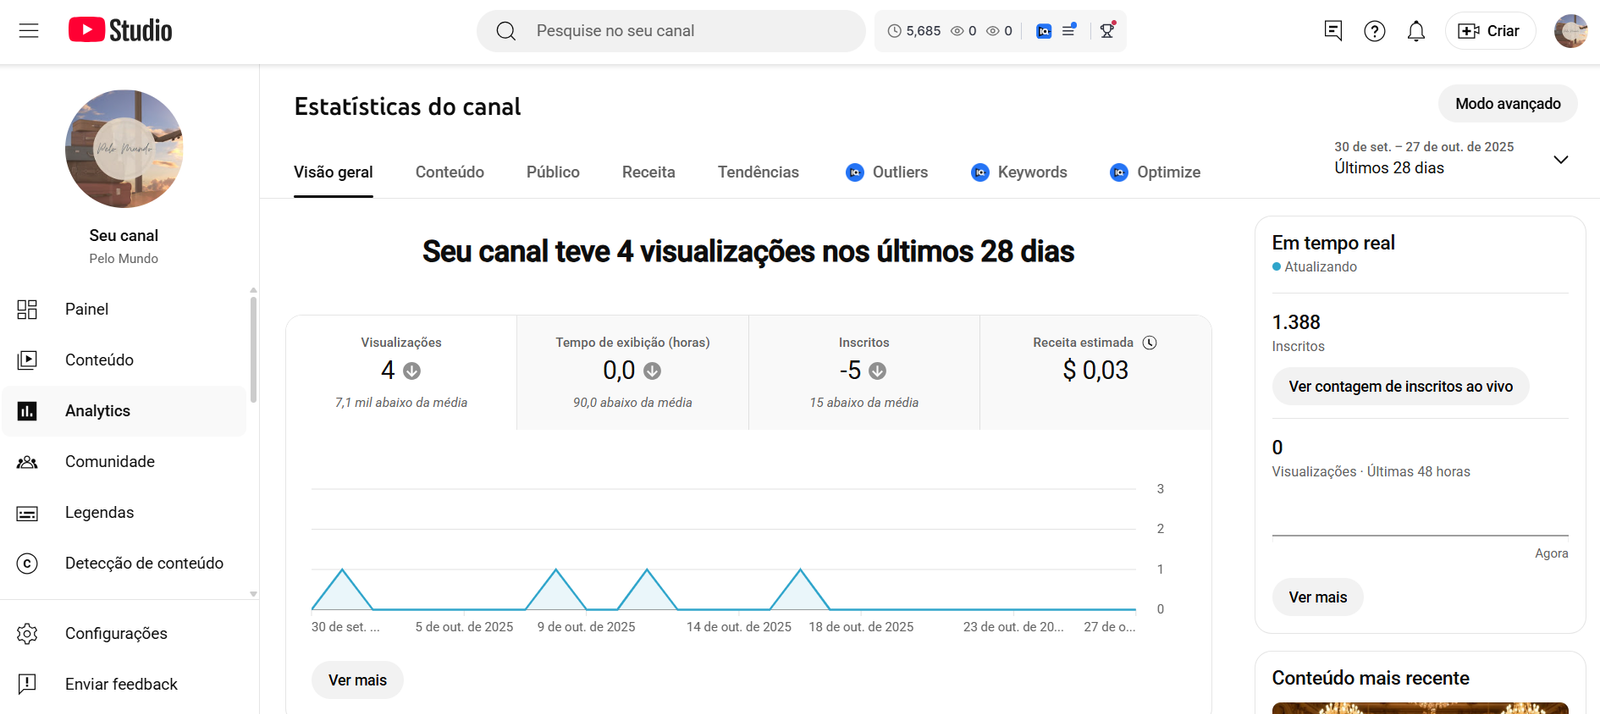Switch to the Conteúdo analytics tab
The width and height of the screenshot is (1600, 714).
point(450,172)
